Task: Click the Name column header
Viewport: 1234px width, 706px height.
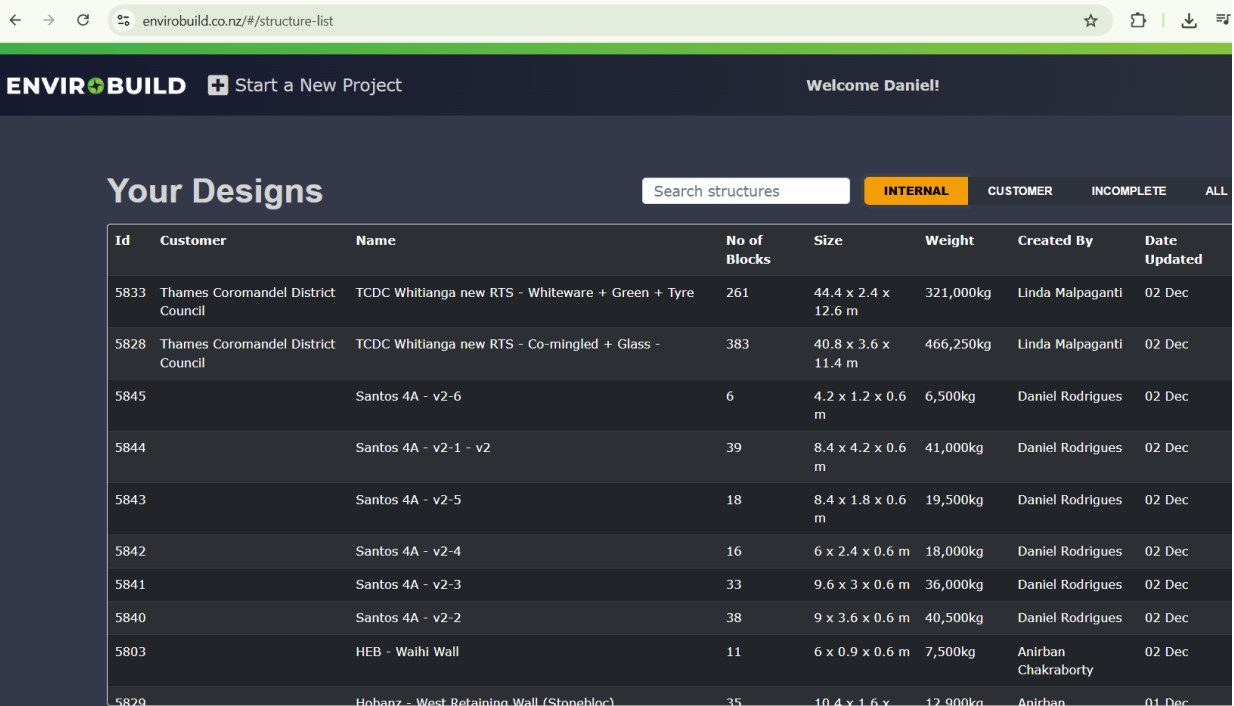Action: (375, 240)
